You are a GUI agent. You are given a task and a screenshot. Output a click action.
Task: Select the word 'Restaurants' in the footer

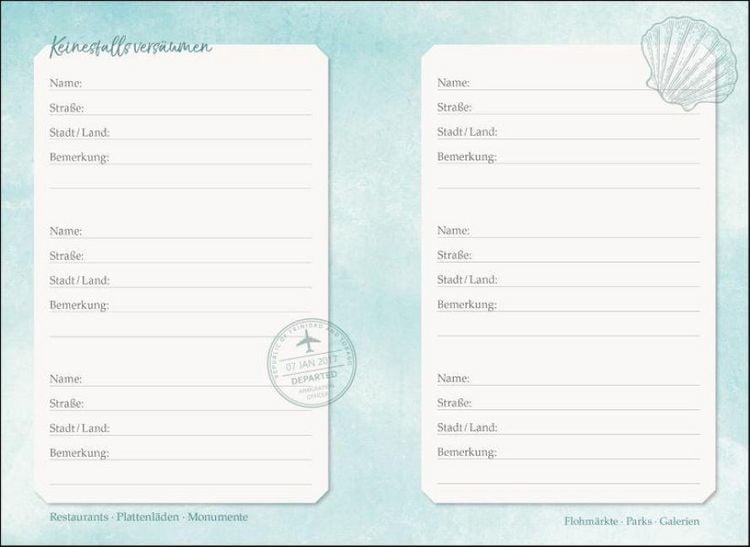79,517
